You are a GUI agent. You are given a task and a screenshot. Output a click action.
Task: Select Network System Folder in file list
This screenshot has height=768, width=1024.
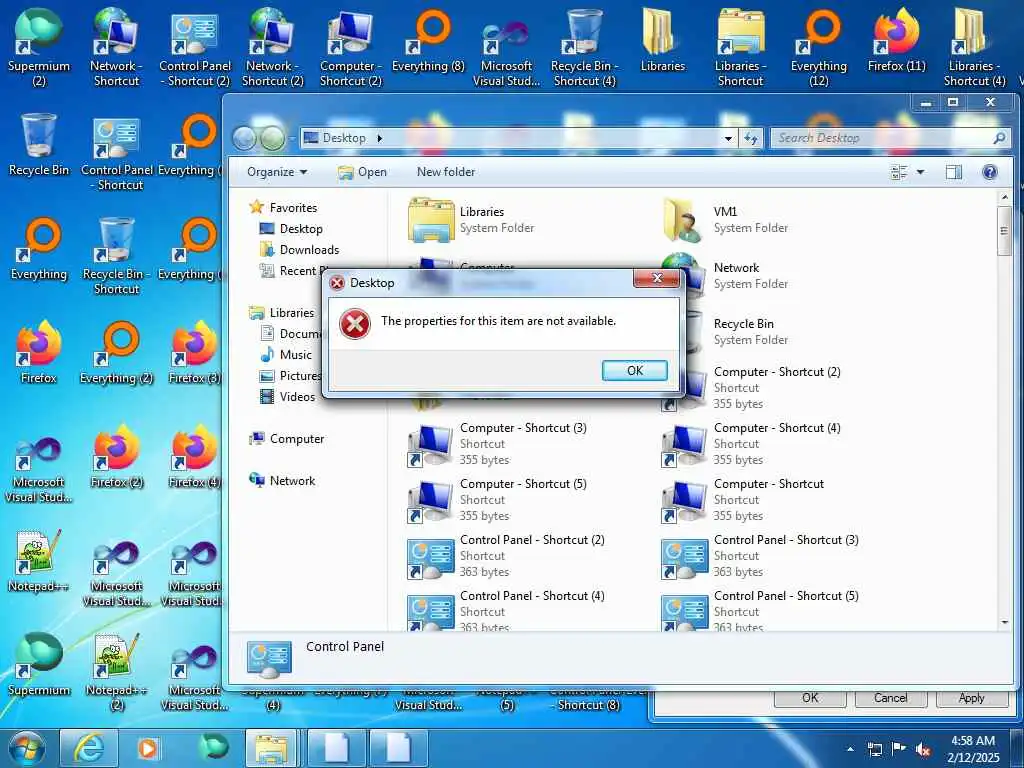point(725,276)
